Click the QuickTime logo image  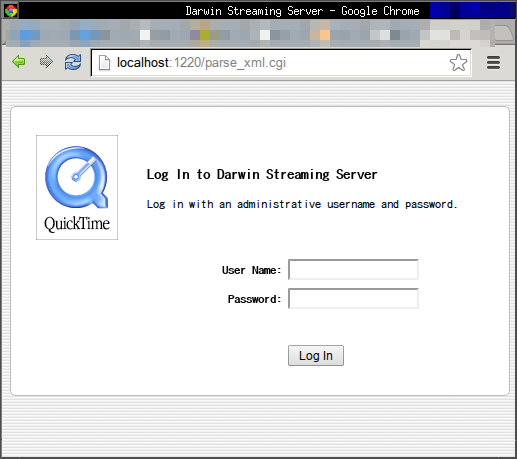tap(77, 187)
